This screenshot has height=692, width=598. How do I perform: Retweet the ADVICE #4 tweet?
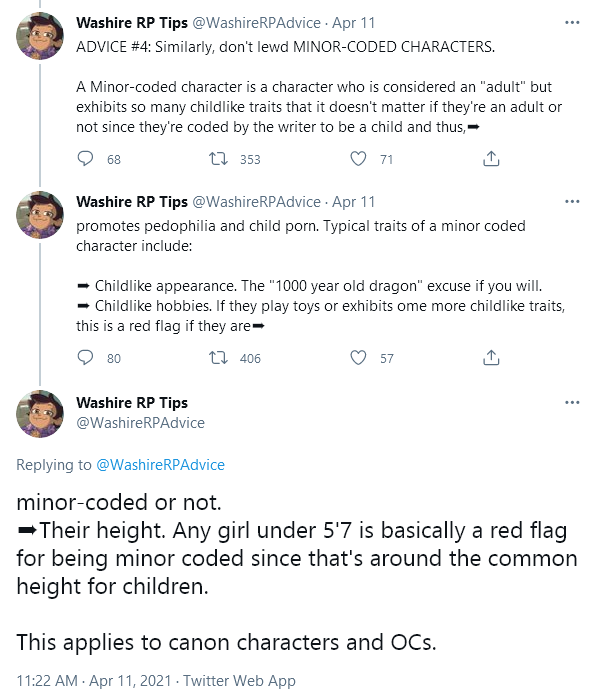click(x=218, y=158)
